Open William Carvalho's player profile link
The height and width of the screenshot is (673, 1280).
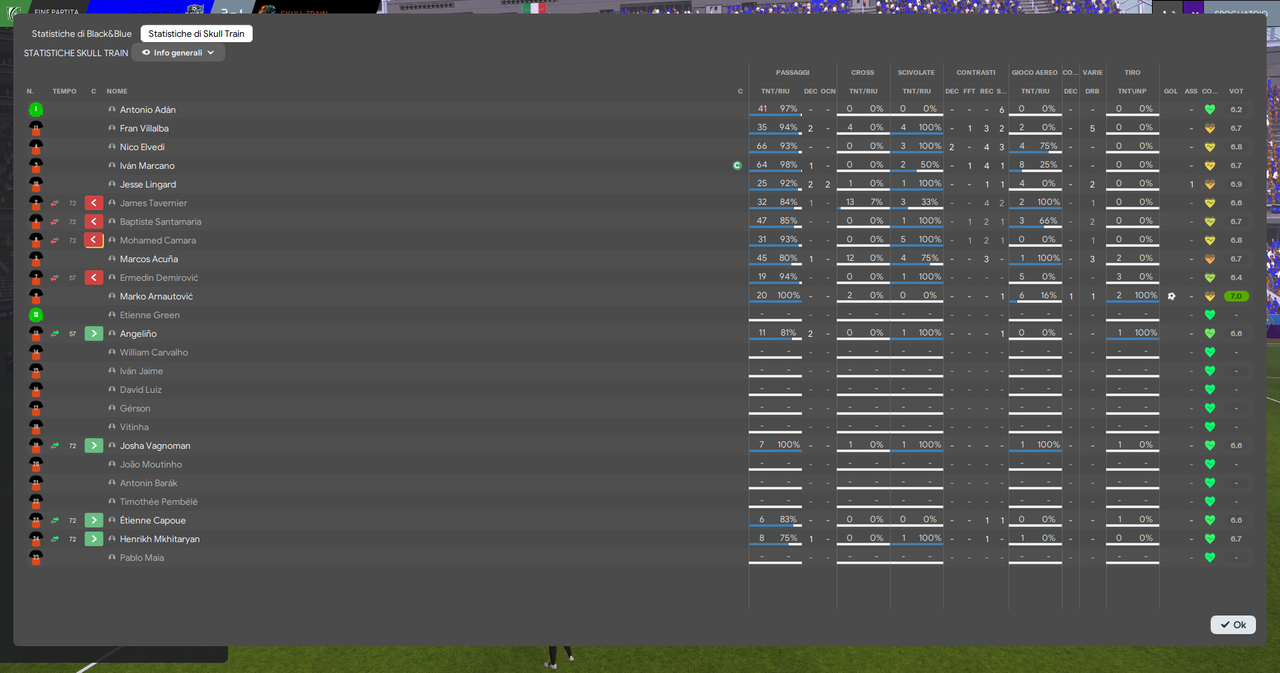pos(154,353)
